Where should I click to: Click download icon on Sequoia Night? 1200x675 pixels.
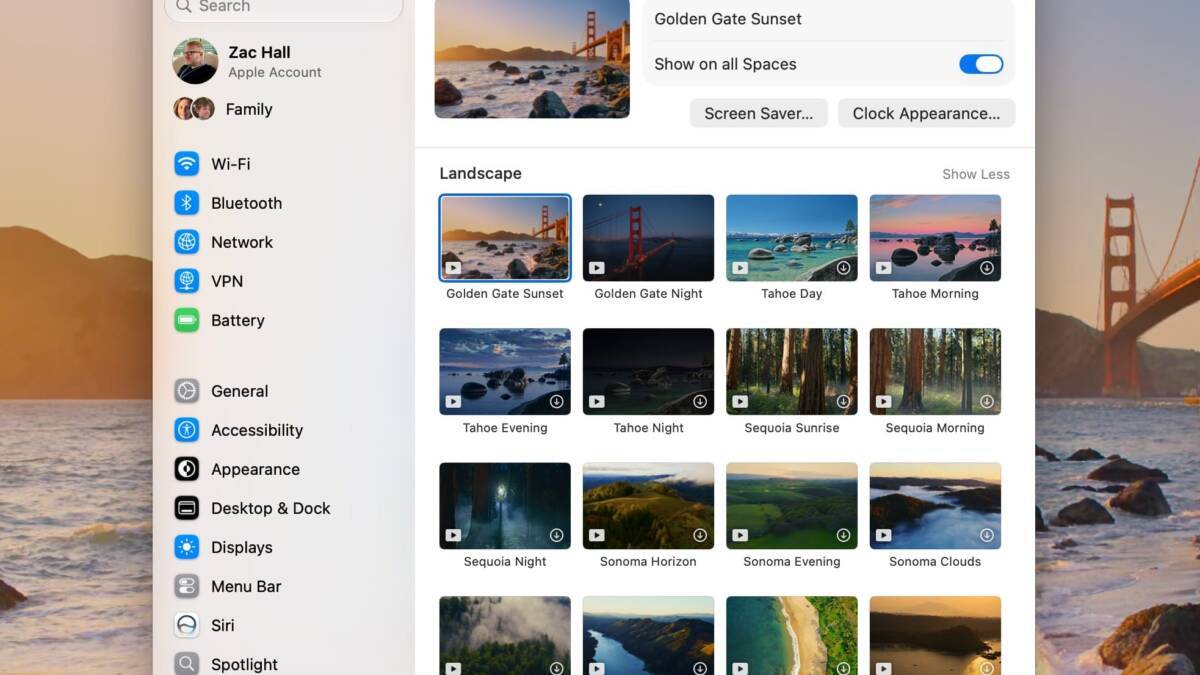[557, 535]
